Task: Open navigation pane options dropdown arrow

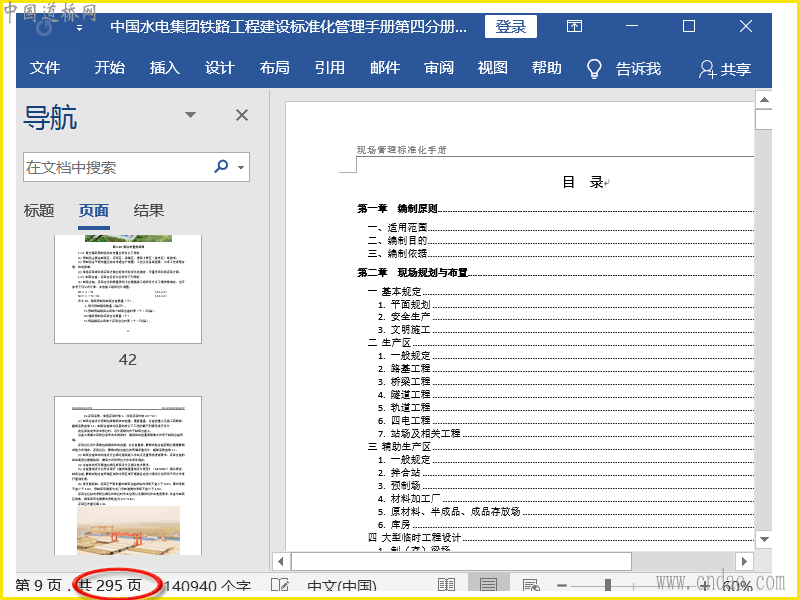Action: 190,116
